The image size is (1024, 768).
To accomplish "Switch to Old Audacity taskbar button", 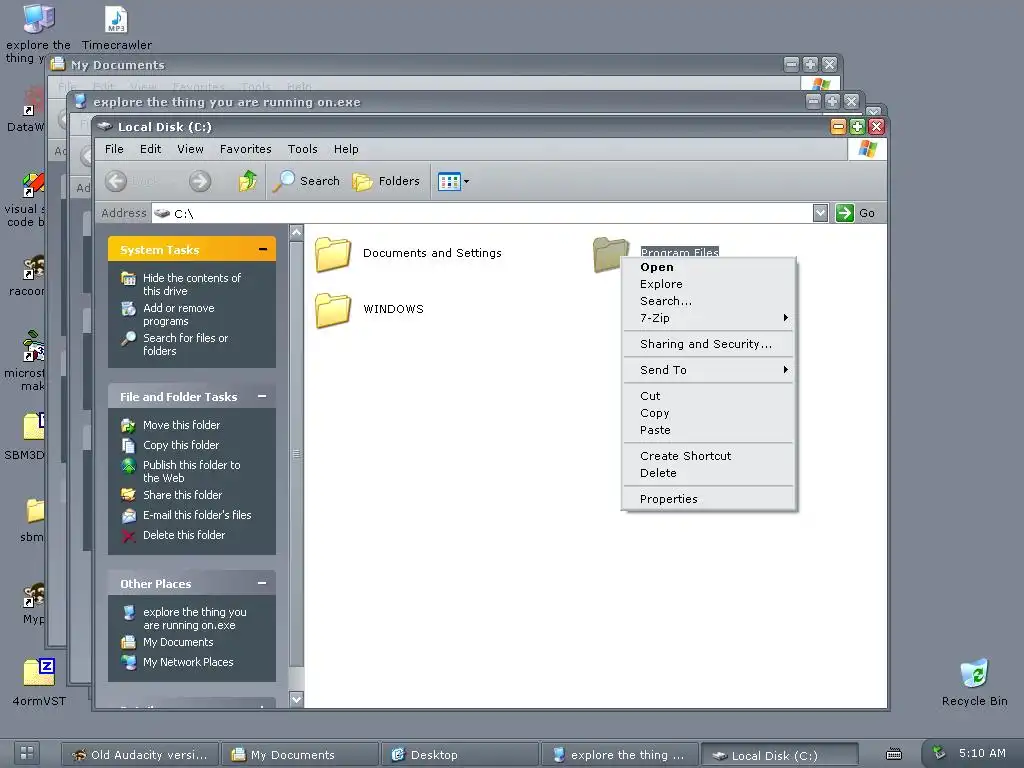I will (140, 755).
